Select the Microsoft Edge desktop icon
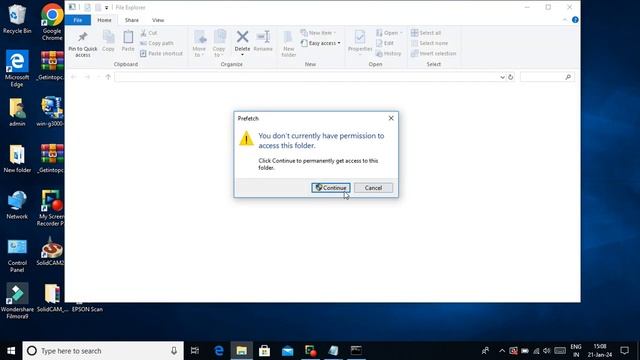Screen dimensions: 640x360 tap(17, 69)
